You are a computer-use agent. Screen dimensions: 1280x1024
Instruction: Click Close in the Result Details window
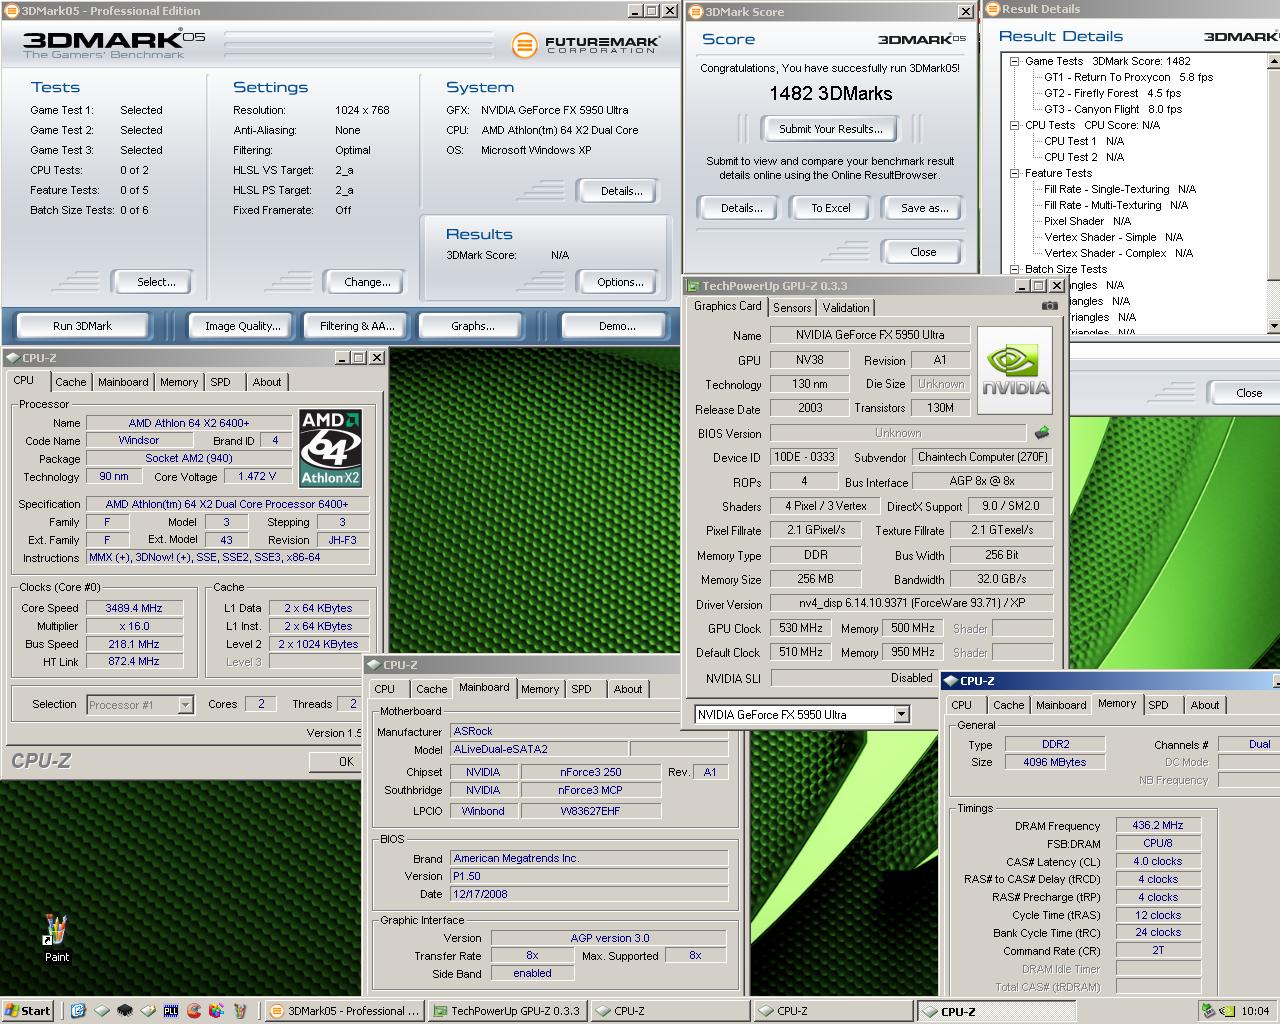[x=1248, y=393]
